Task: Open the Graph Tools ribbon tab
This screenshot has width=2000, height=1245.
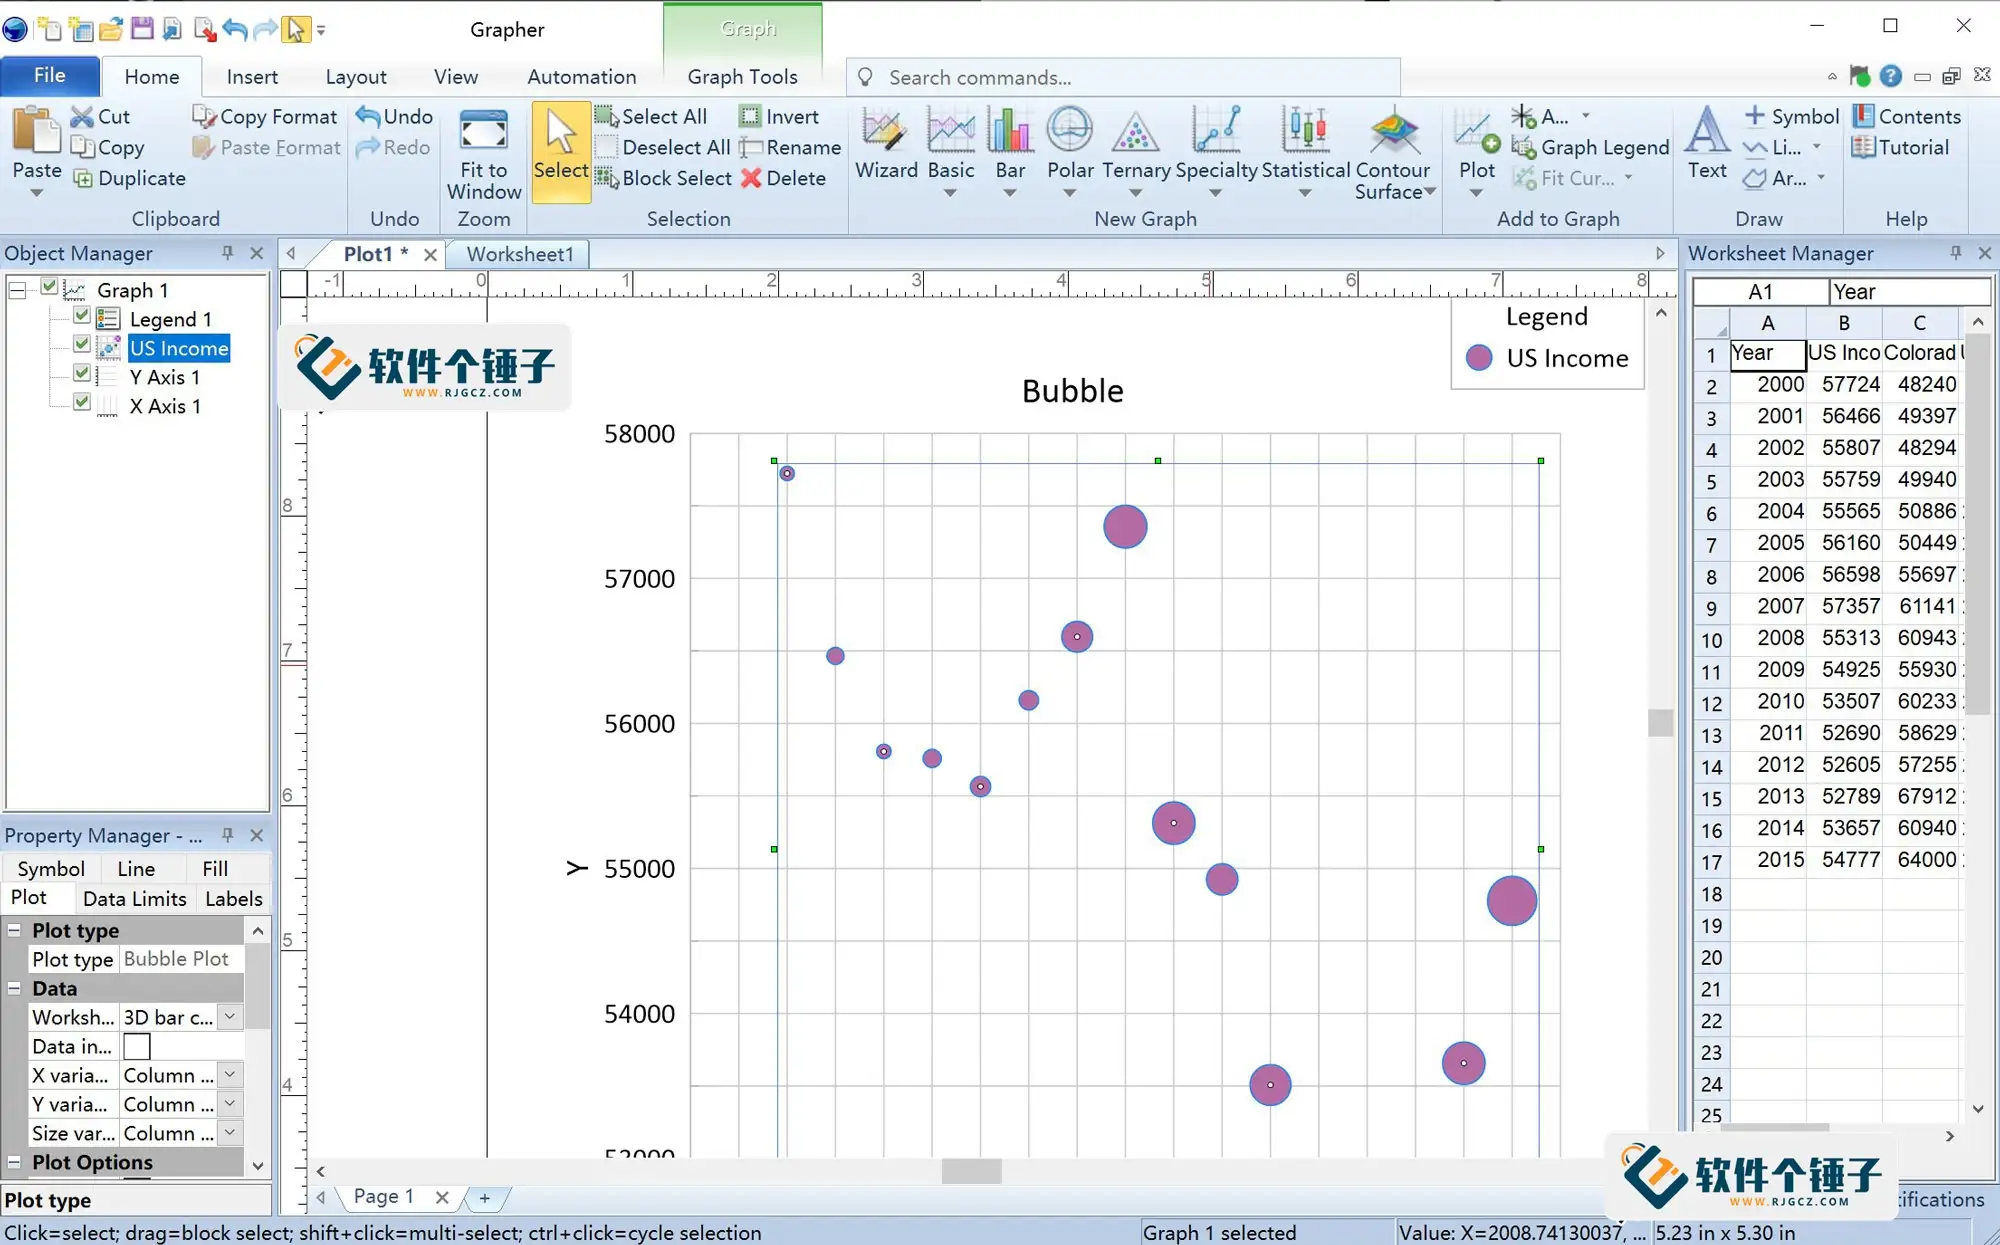Action: tap(742, 77)
